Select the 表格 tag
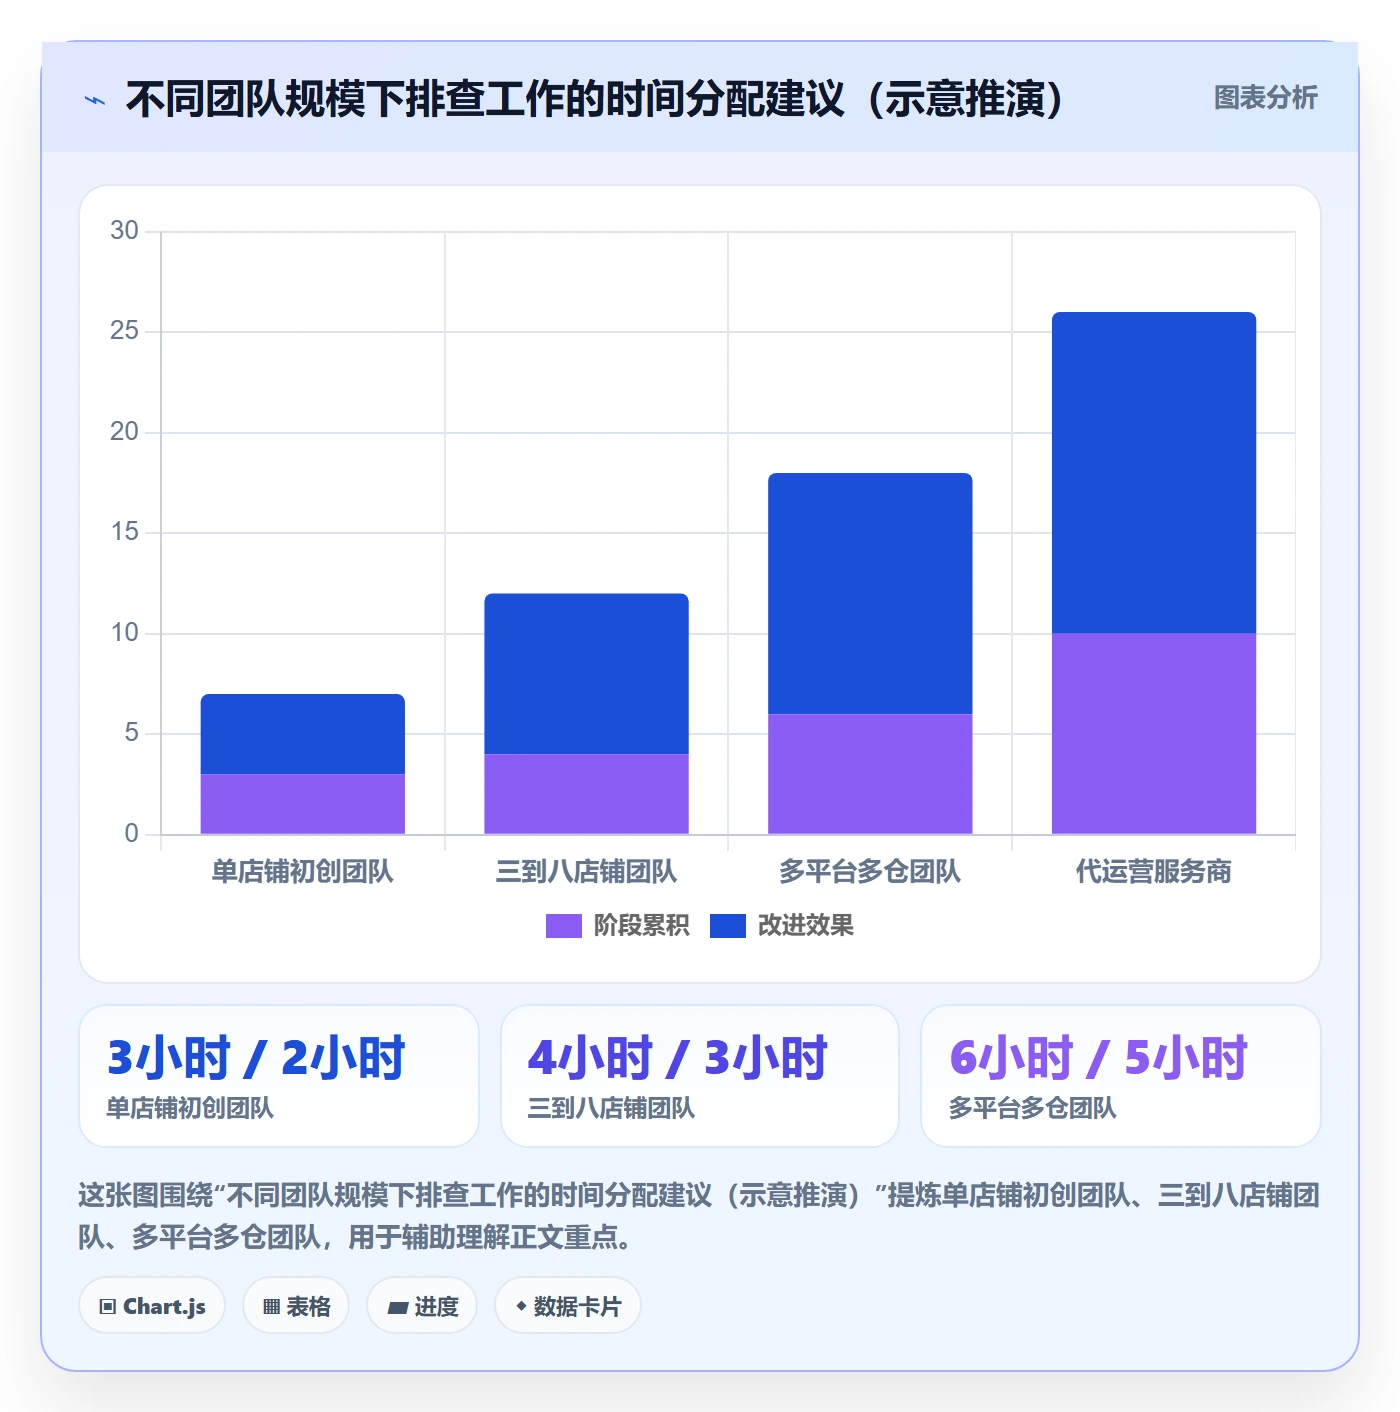1400x1412 pixels. (296, 1306)
